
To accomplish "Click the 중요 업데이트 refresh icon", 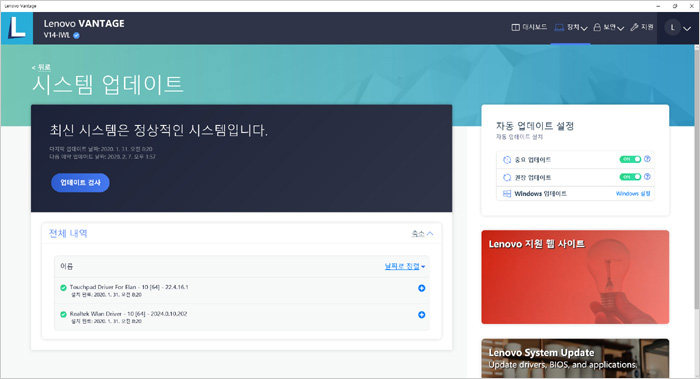I will tap(507, 160).
